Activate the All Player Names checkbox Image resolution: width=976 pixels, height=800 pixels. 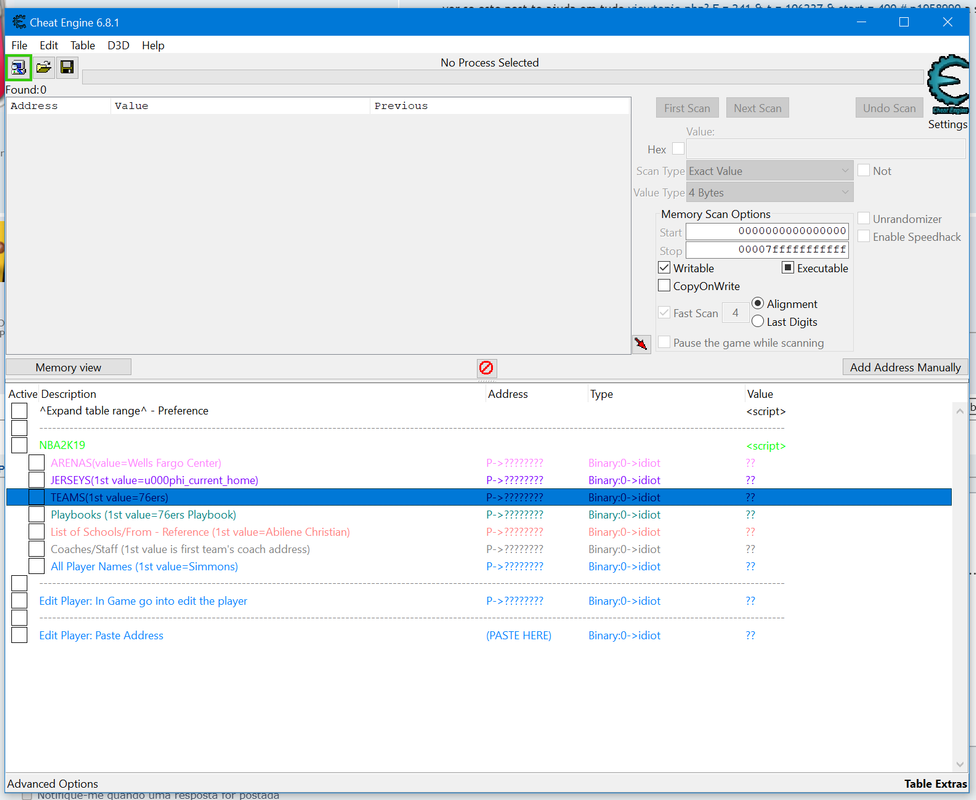tap(37, 567)
